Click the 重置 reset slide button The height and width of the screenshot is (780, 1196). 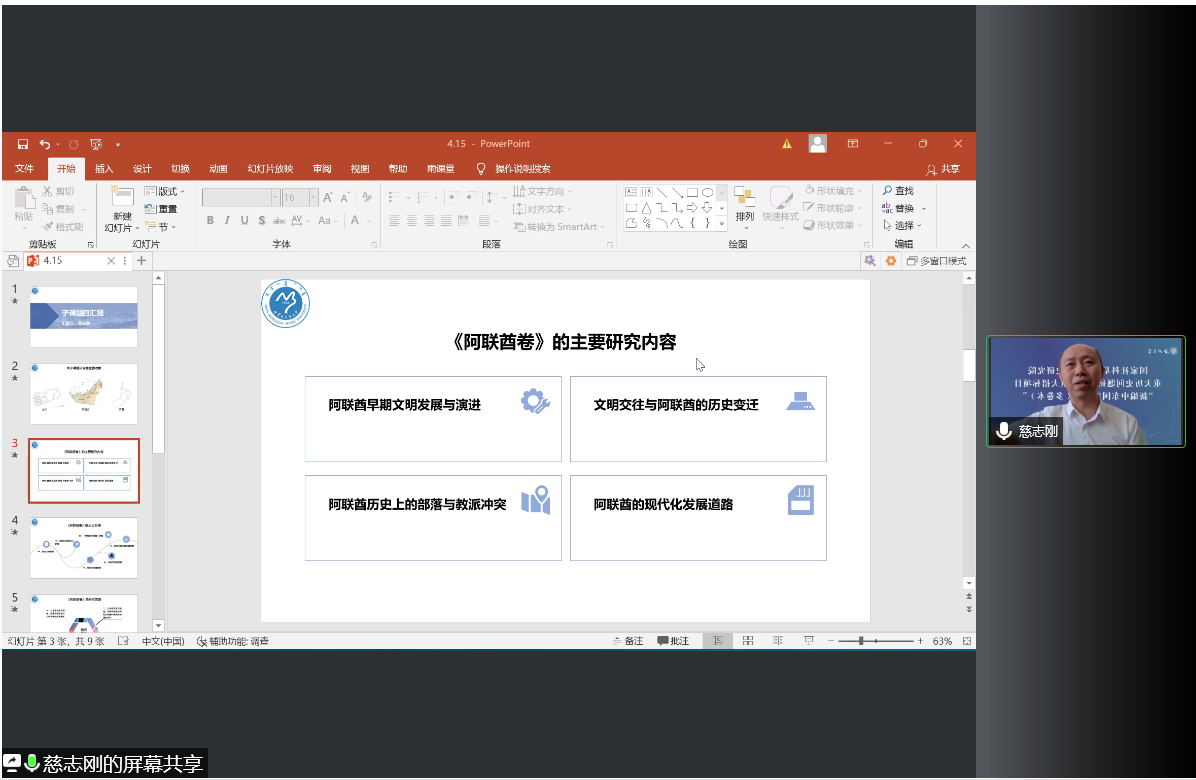click(161, 209)
